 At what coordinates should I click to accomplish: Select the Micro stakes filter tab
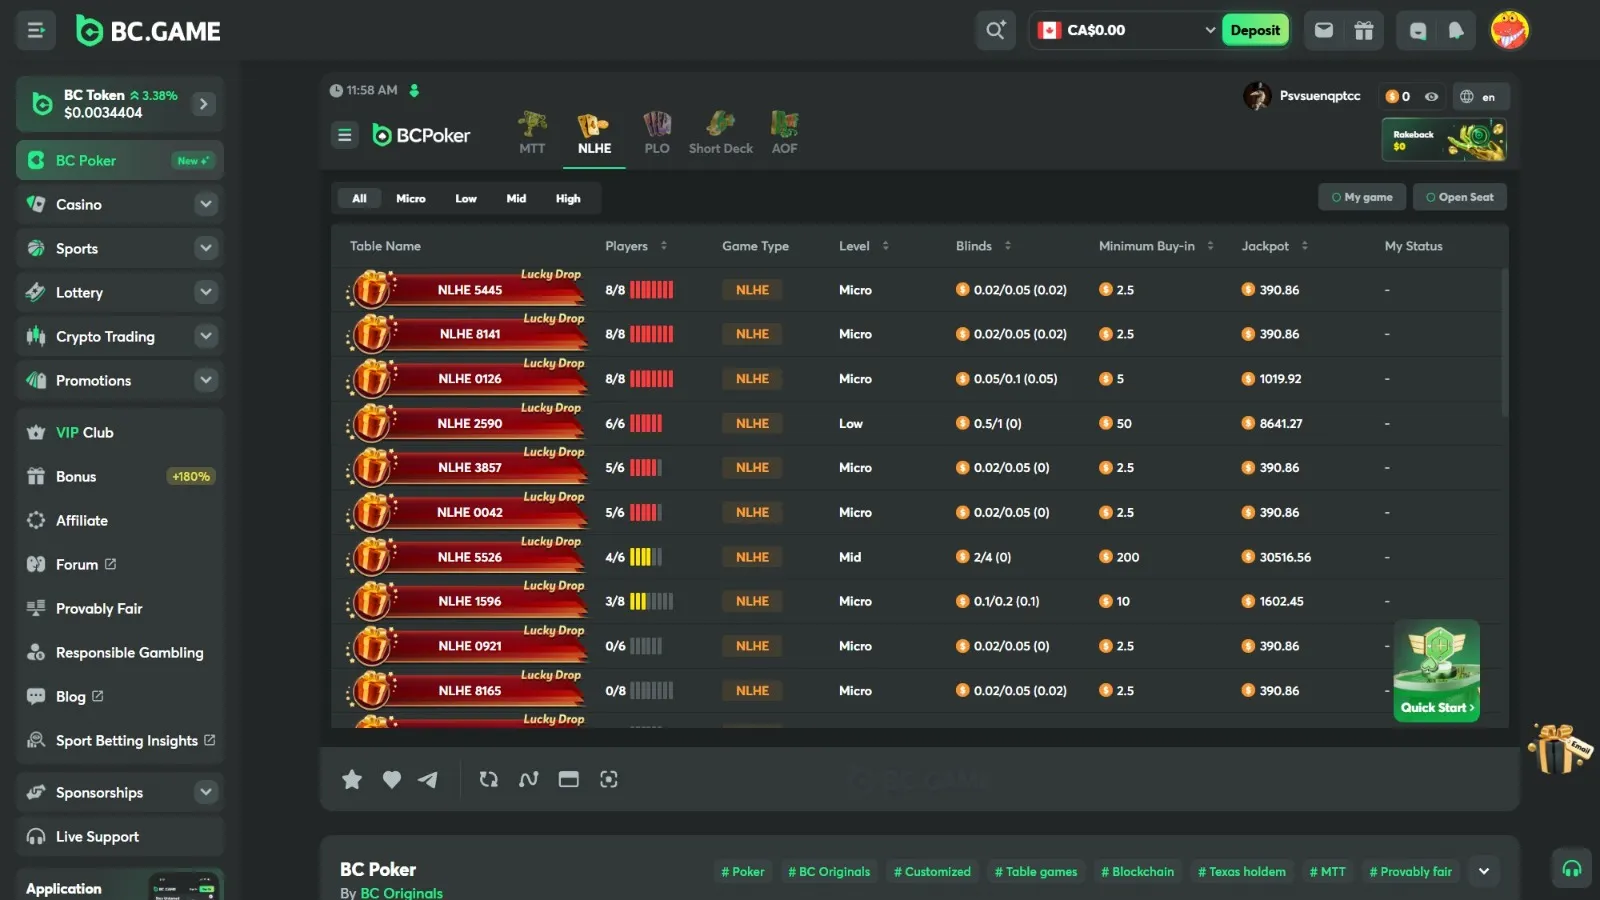pos(410,199)
